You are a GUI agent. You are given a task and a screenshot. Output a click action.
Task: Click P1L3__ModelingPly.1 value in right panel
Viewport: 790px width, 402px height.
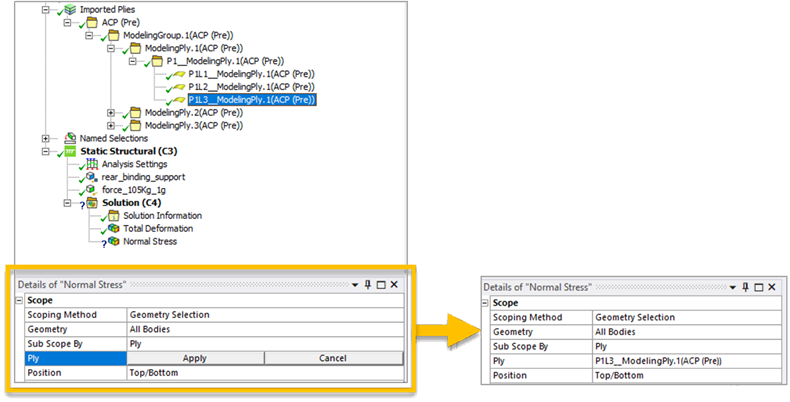[659, 361]
